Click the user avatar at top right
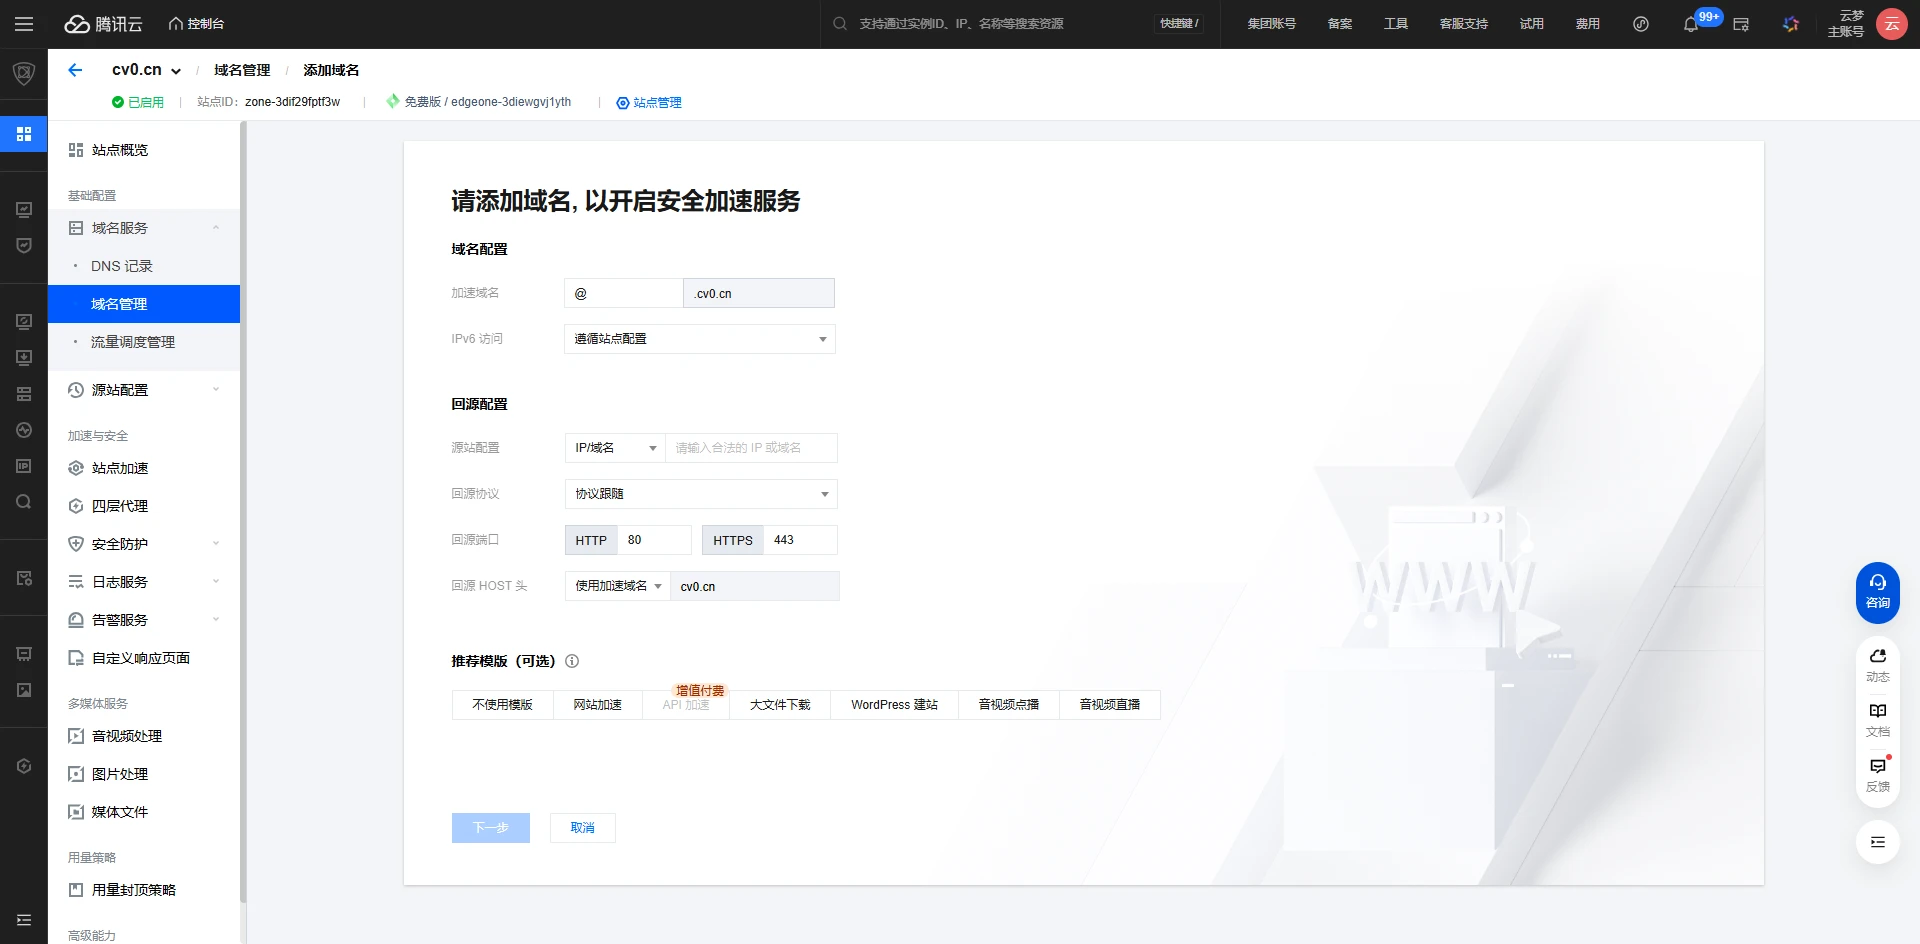 1891,24
